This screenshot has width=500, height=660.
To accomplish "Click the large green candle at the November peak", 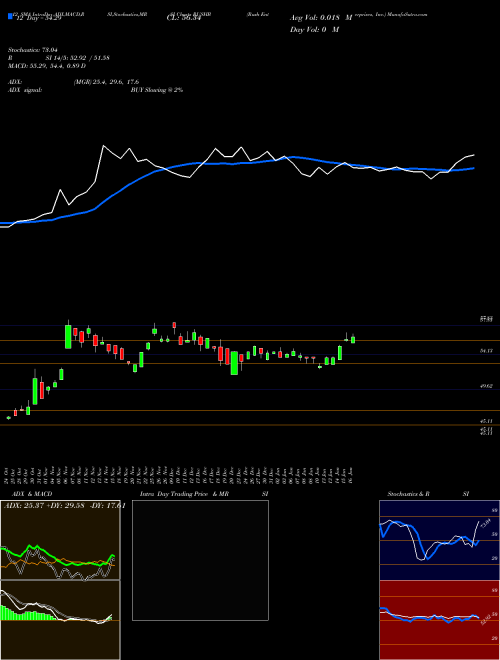I will [x=68, y=336].
